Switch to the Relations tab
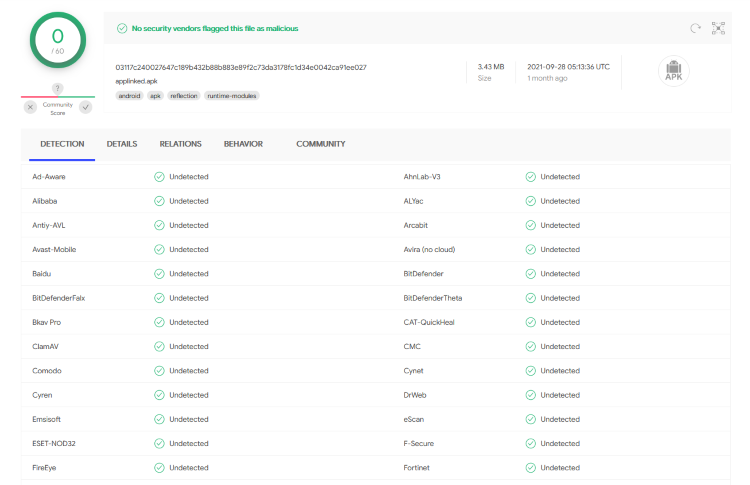Screen dimensions: 750x485 180,144
